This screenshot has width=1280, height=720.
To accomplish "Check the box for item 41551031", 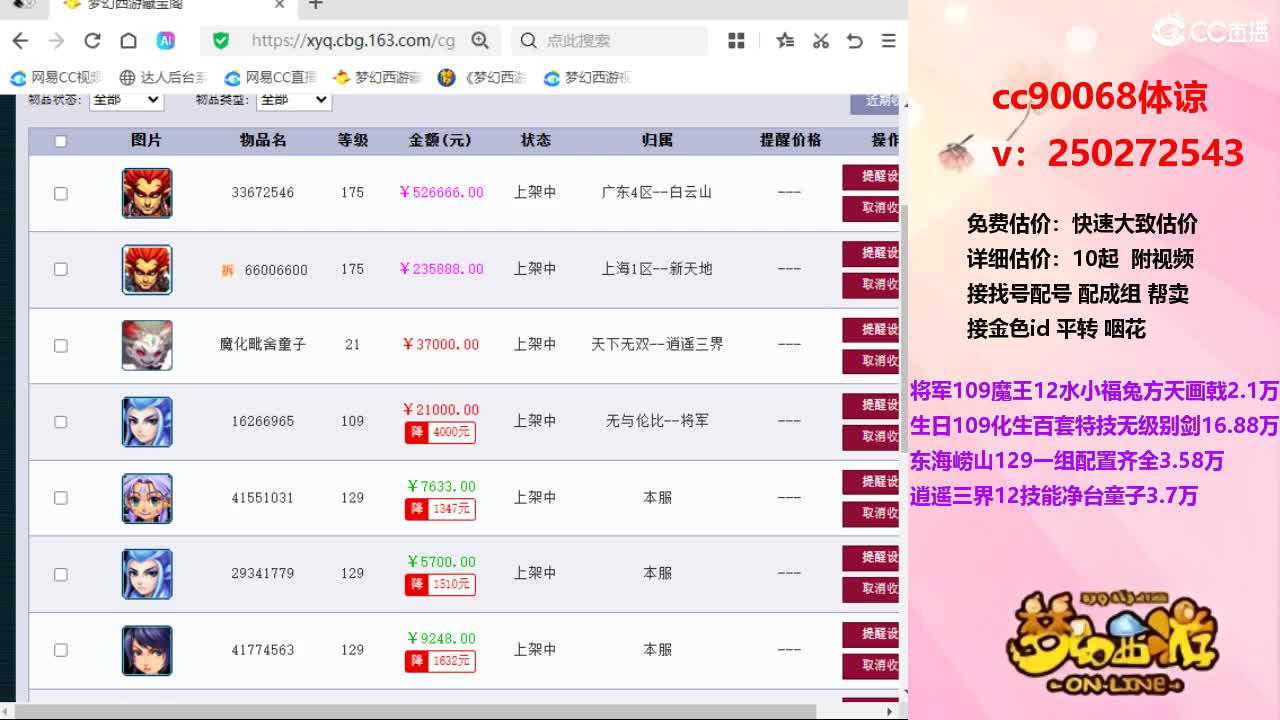I will click(x=60, y=497).
